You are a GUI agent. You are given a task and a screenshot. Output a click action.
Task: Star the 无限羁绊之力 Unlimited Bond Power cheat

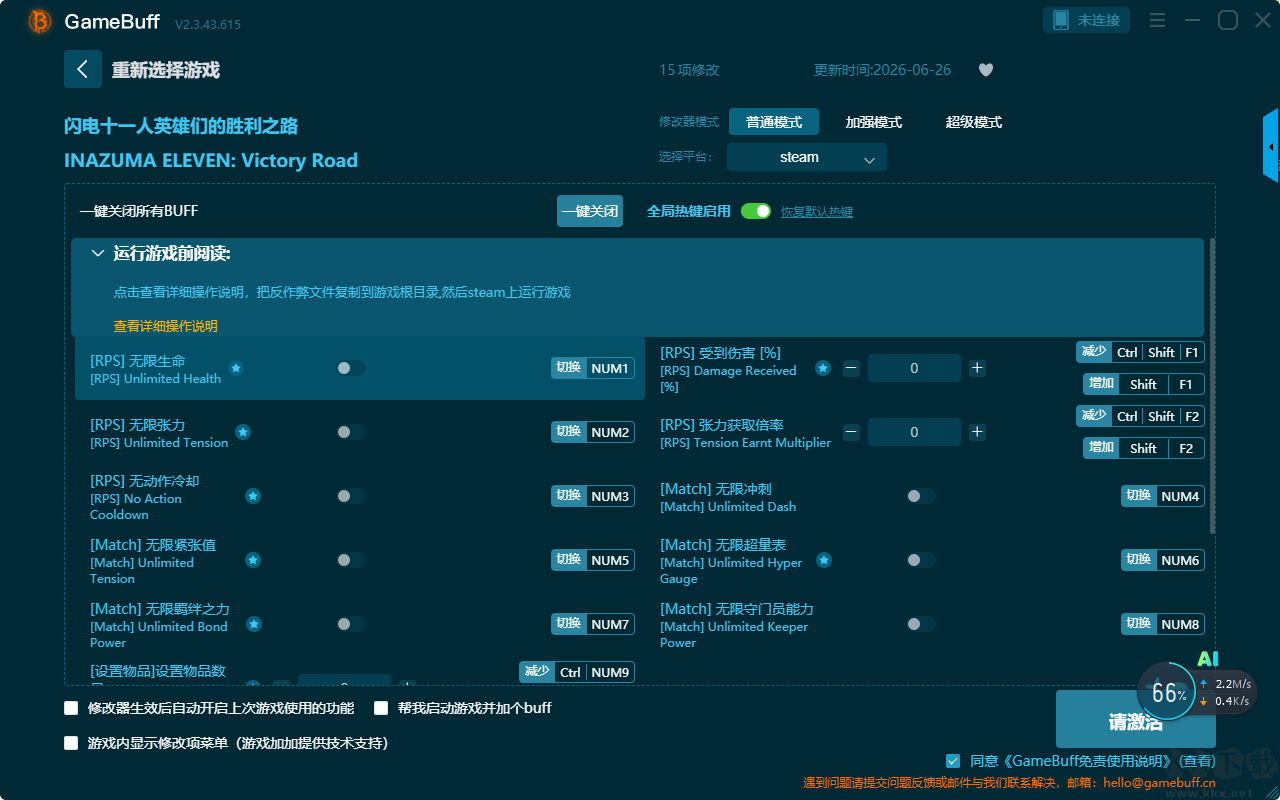point(254,624)
